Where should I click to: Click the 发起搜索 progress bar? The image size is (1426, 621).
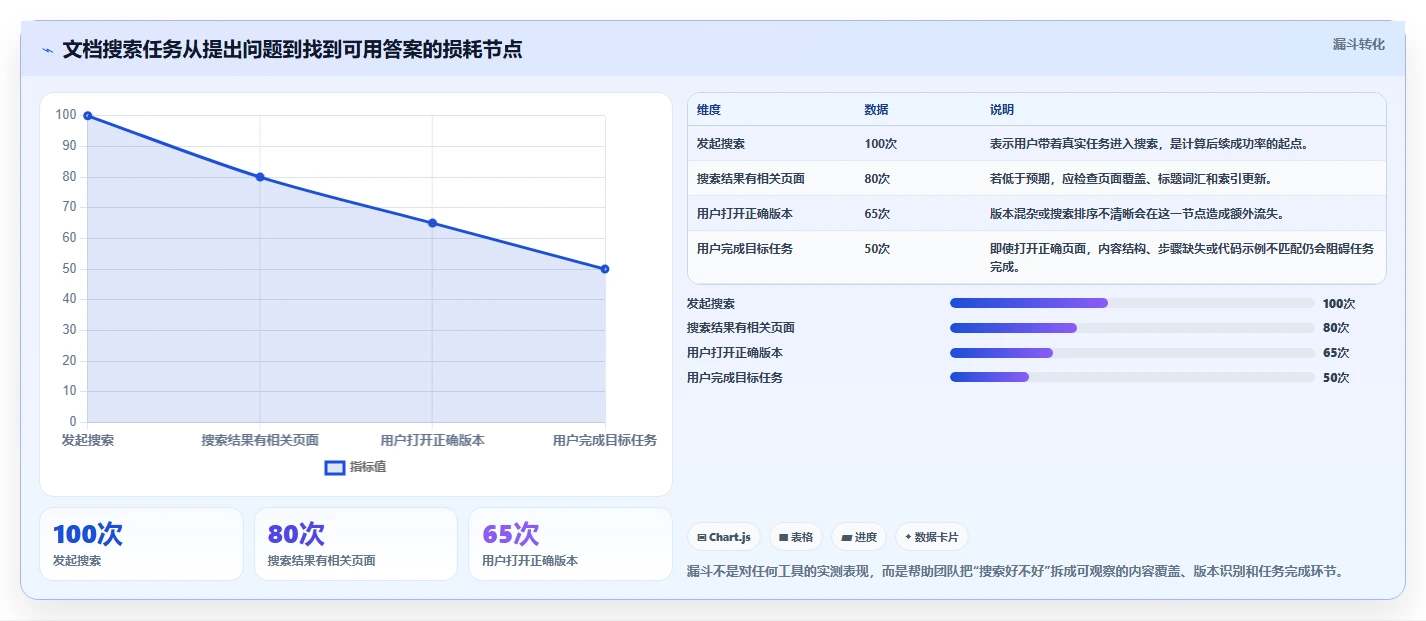point(1132,303)
